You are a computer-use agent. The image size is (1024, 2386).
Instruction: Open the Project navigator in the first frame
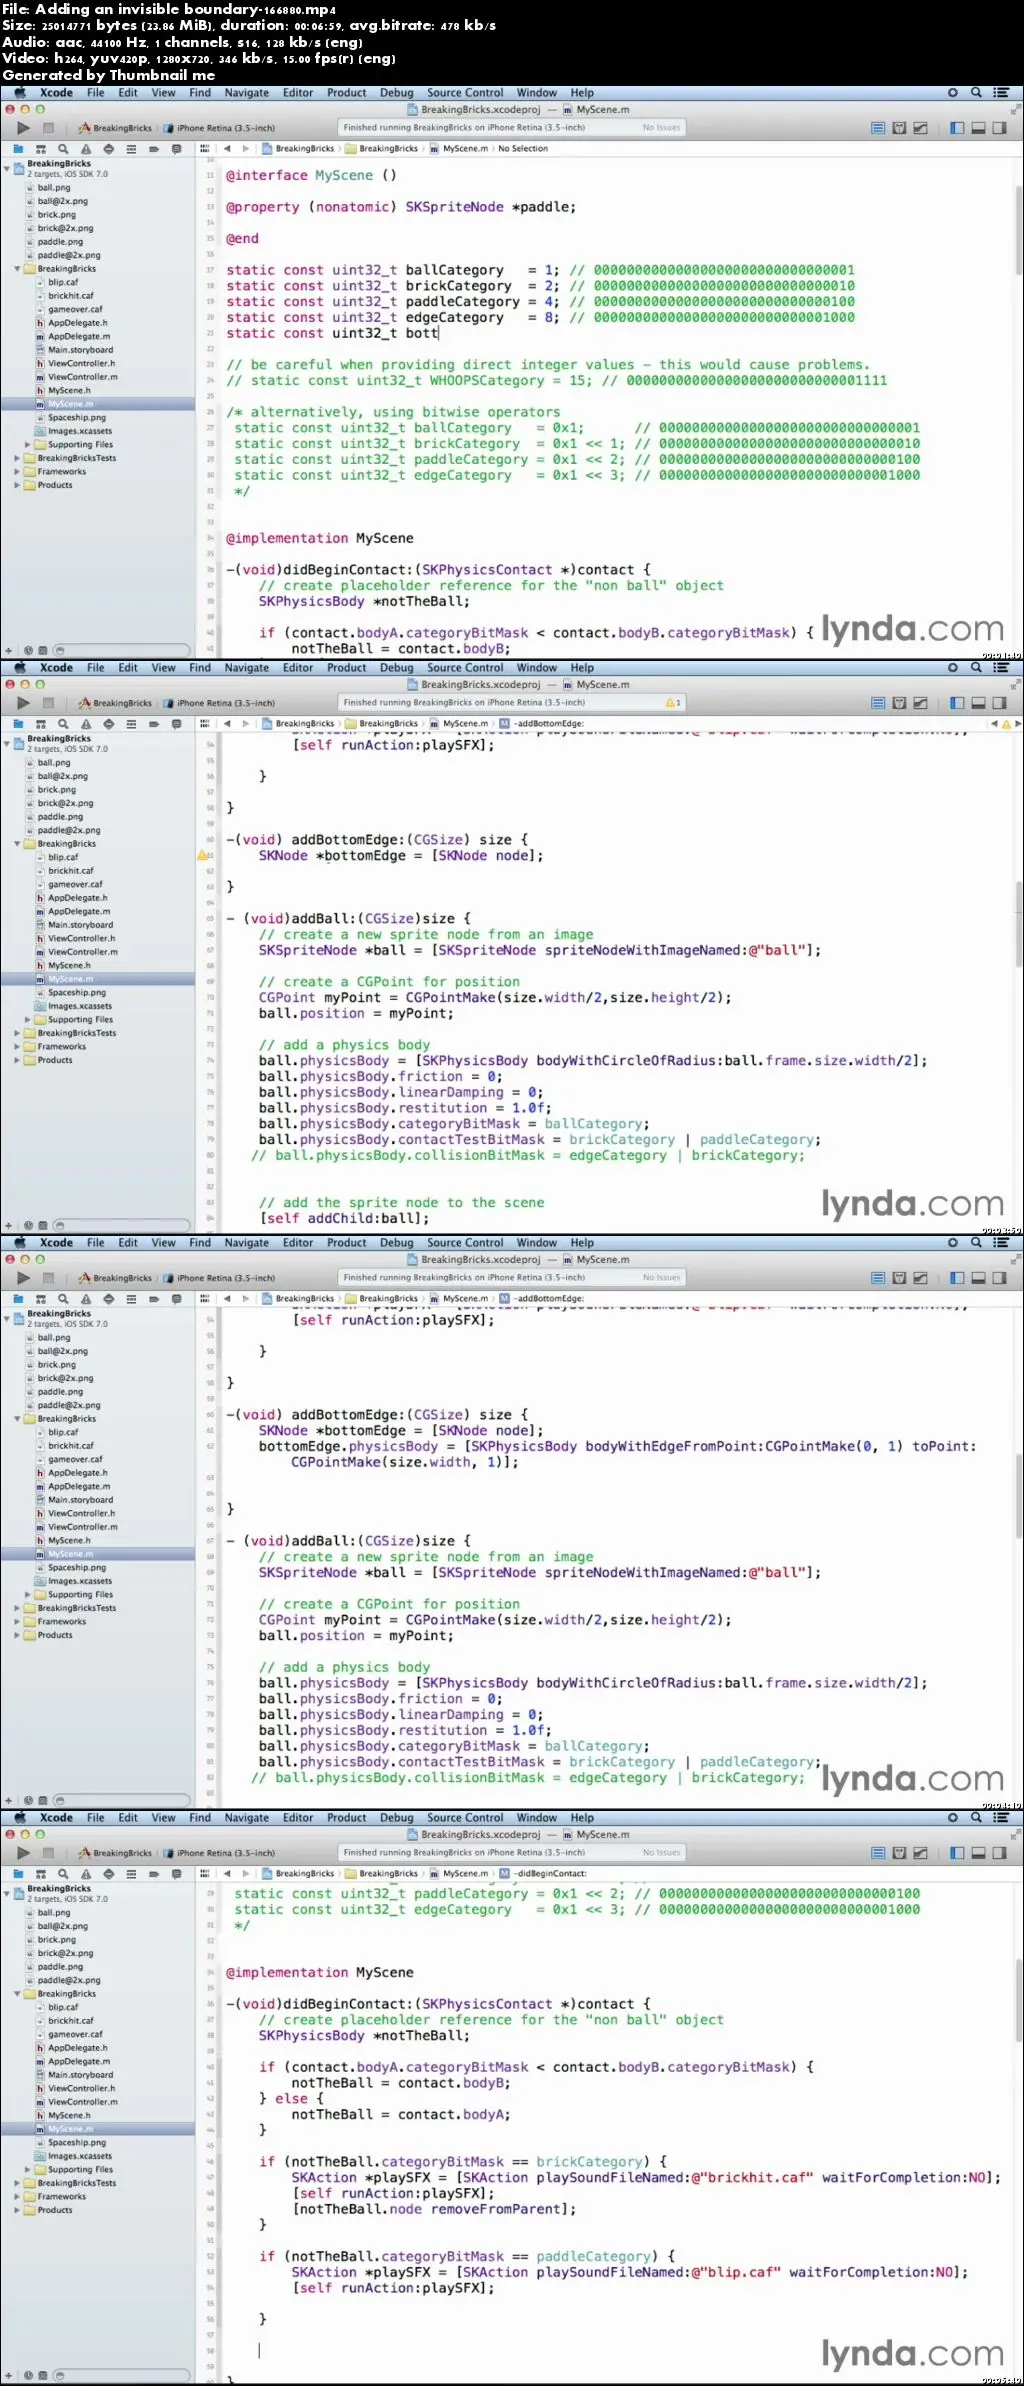(x=18, y=149)
